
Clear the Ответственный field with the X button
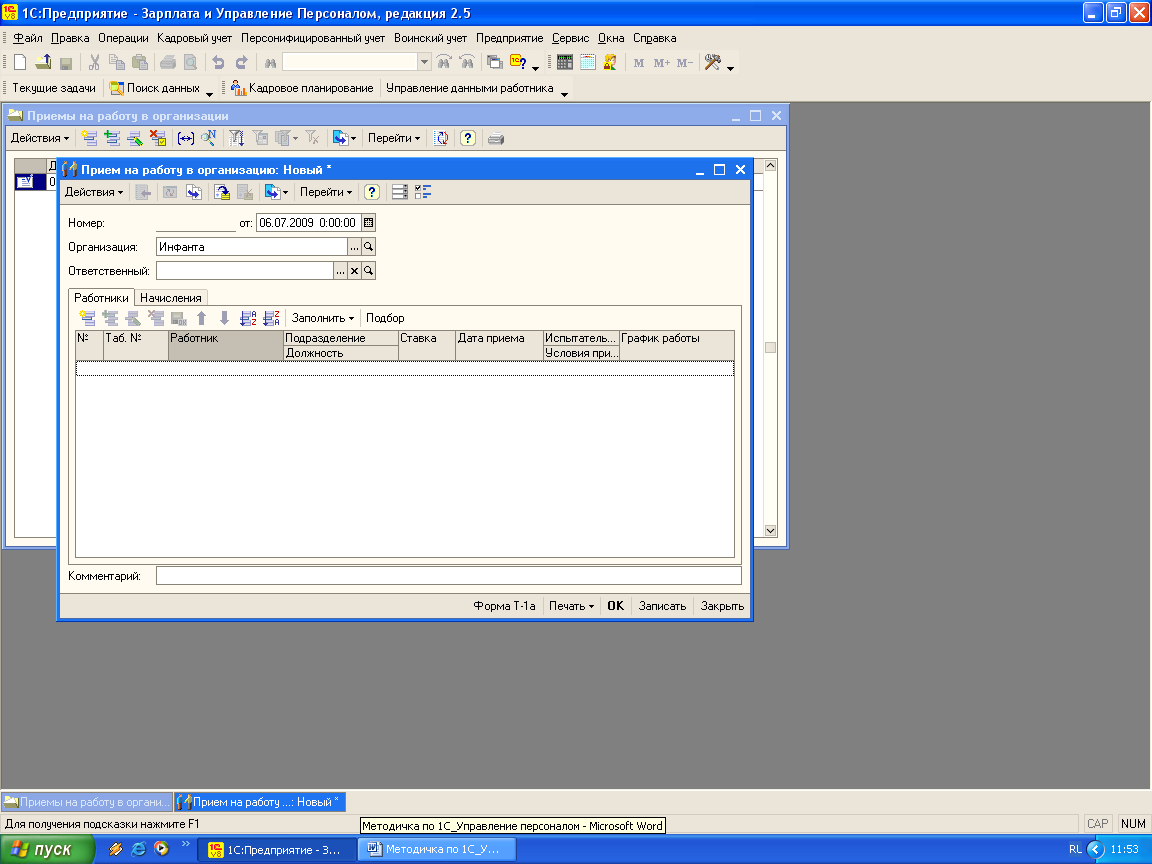354,271
